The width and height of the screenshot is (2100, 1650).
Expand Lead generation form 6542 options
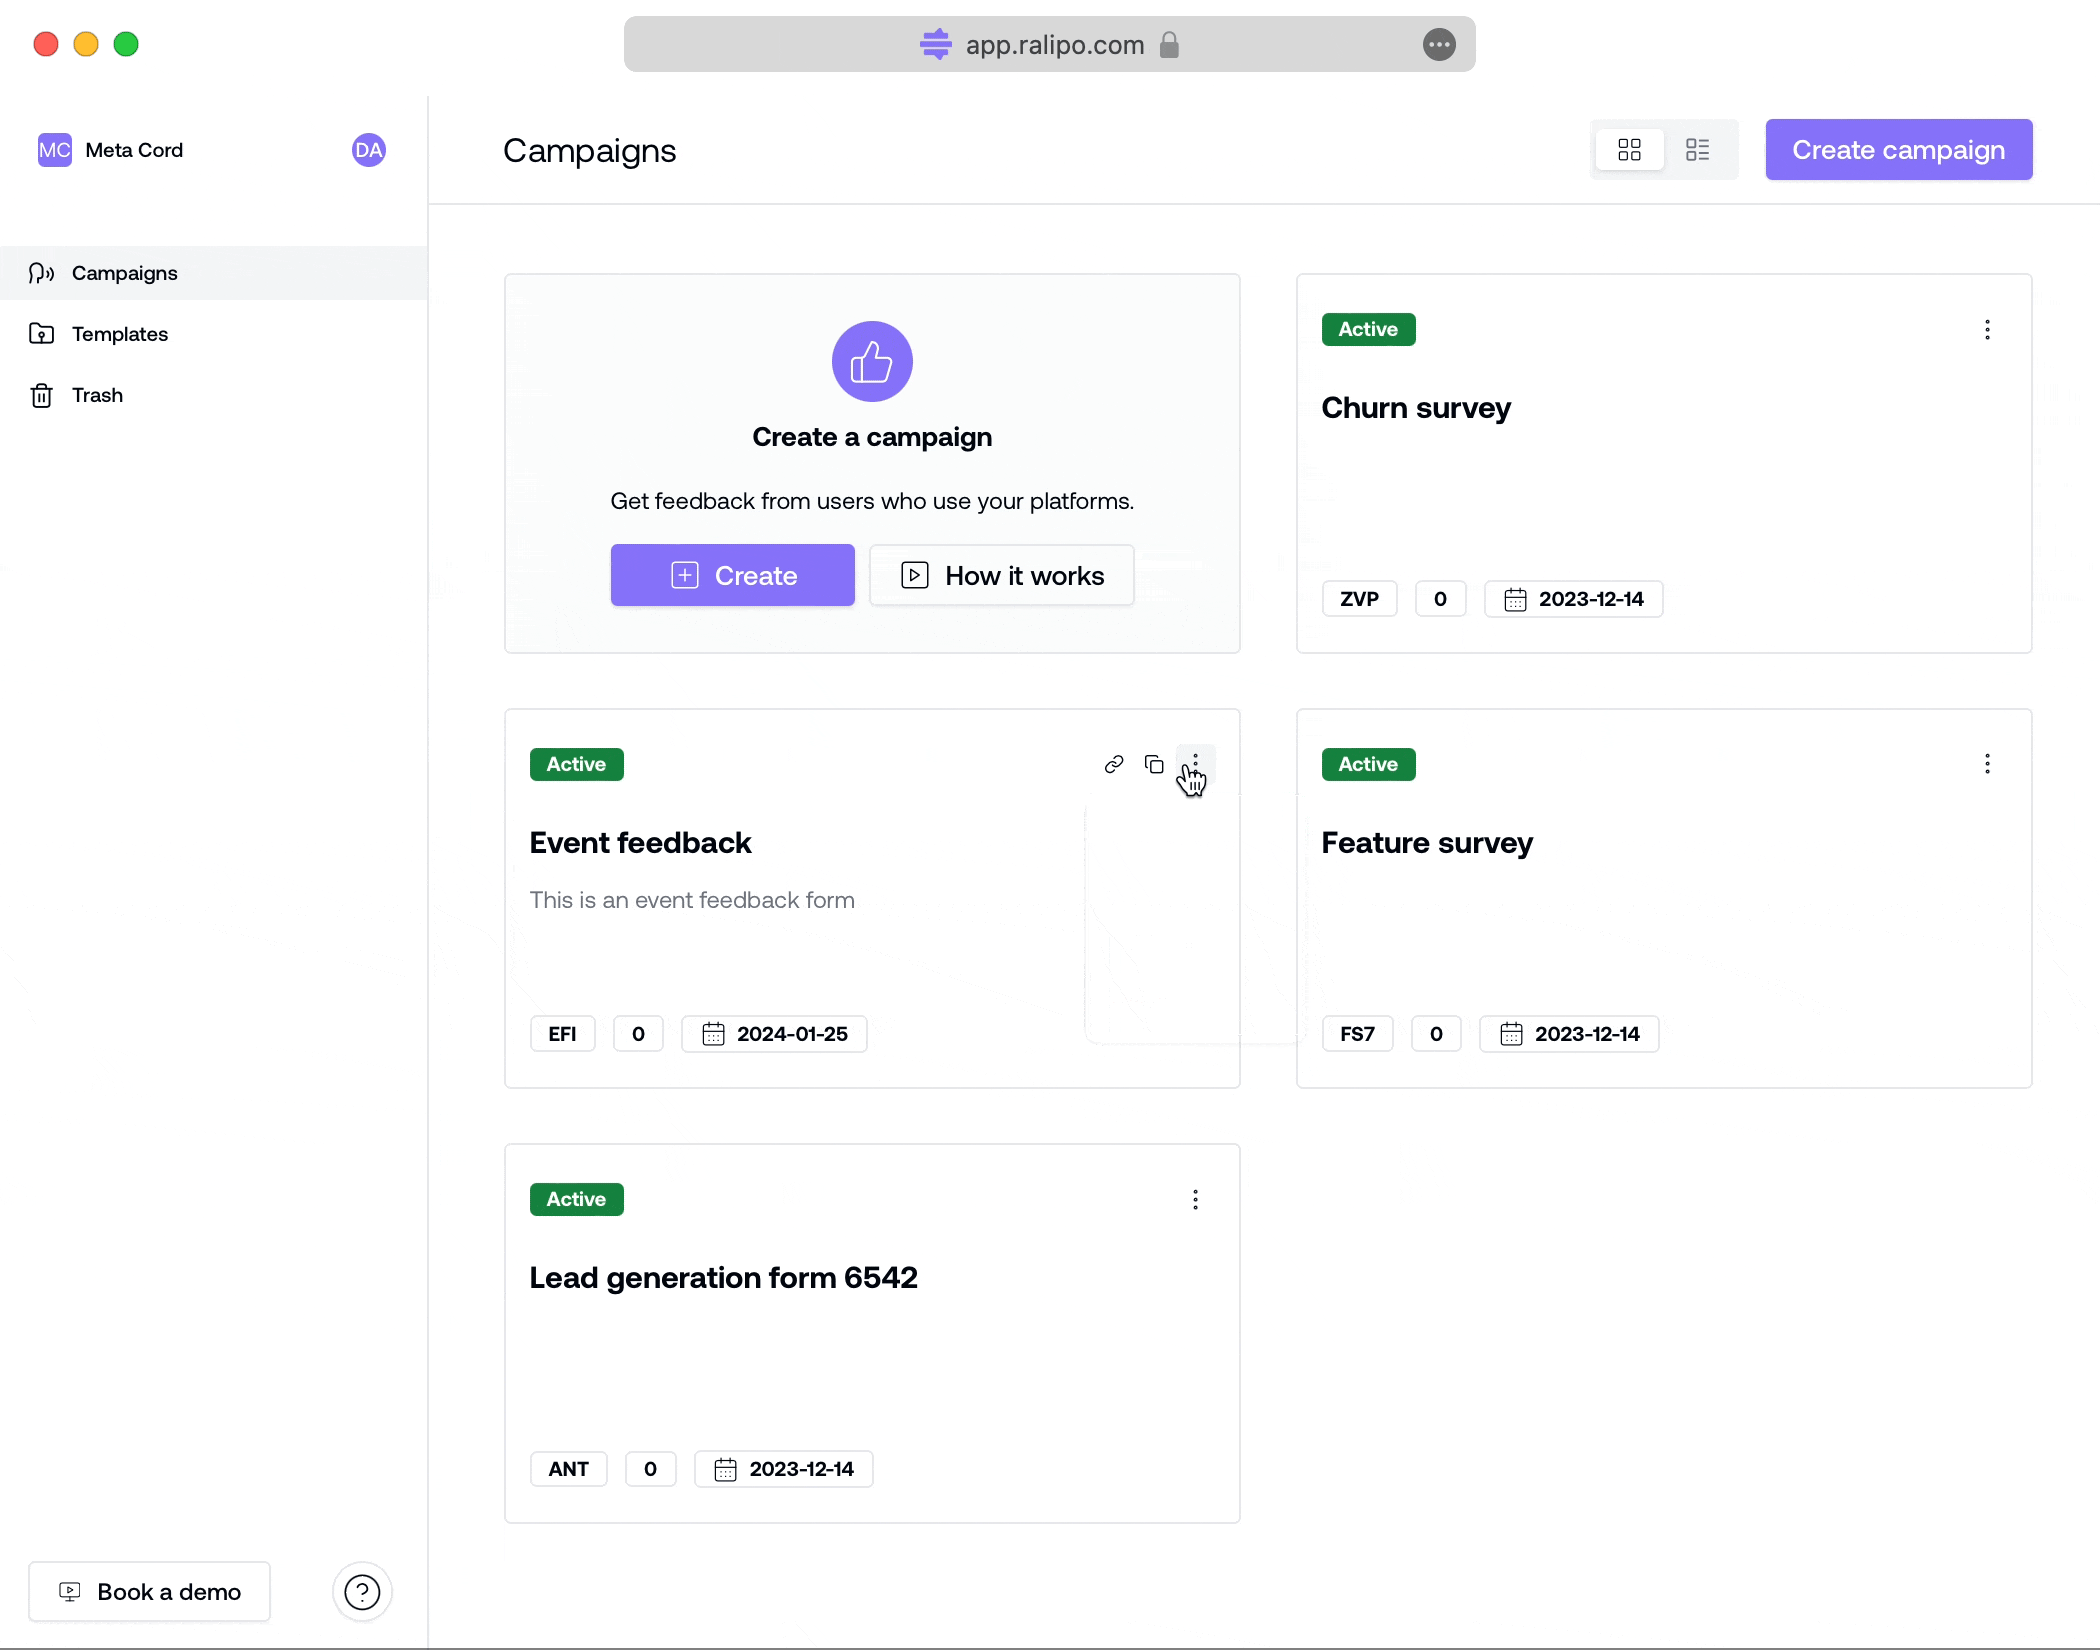pyautogui.click(x=1195, y=1199)
